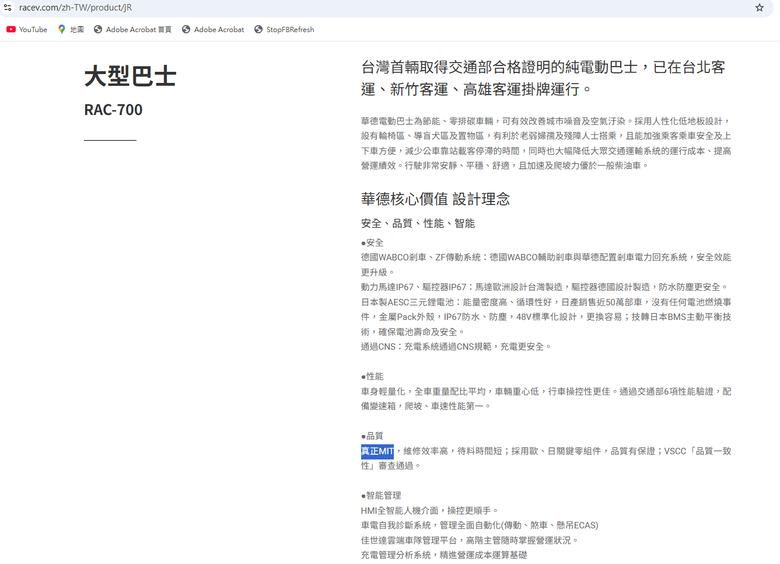Image resolution: width=780 pixels, height=564 pixels.
Task: Click the line starting 動力馬達IP67、驅控器IP67
Action: click(545, 287)
